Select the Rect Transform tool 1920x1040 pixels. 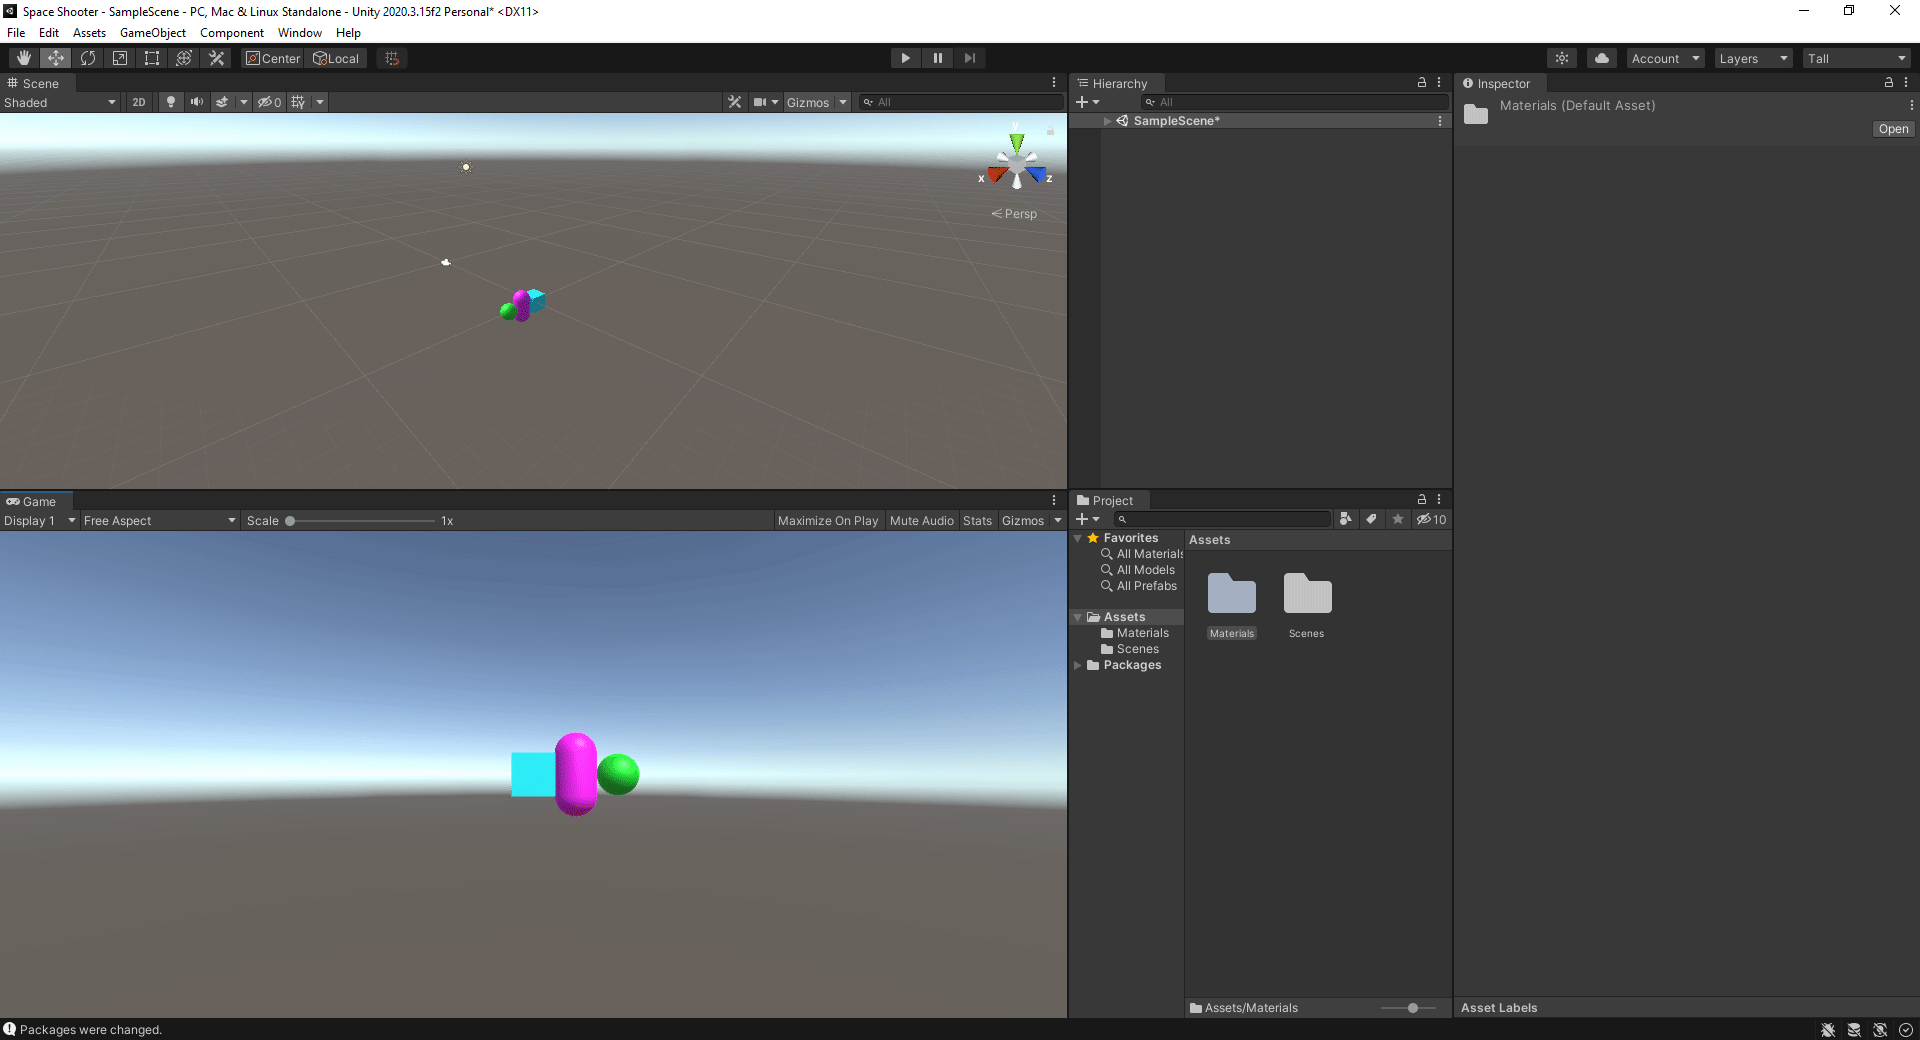coord(151,57)
